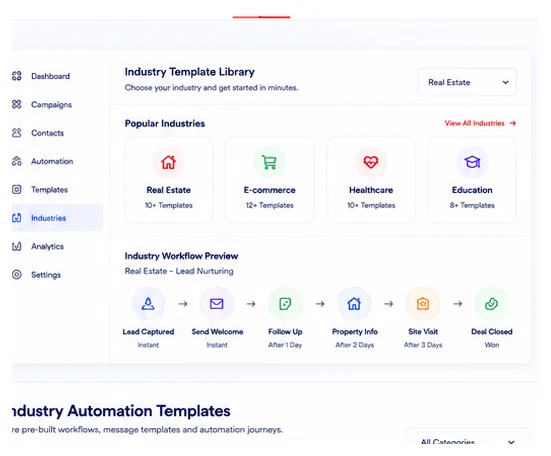Click the Popular Industries heading

click(x=165, y=123)
